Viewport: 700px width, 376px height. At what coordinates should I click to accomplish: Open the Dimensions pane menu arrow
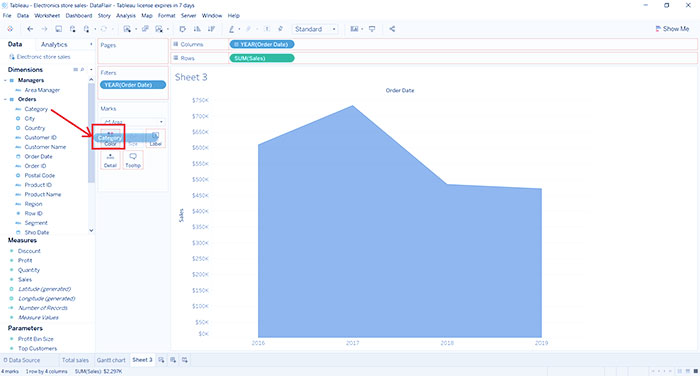click(x=91, y=70)
